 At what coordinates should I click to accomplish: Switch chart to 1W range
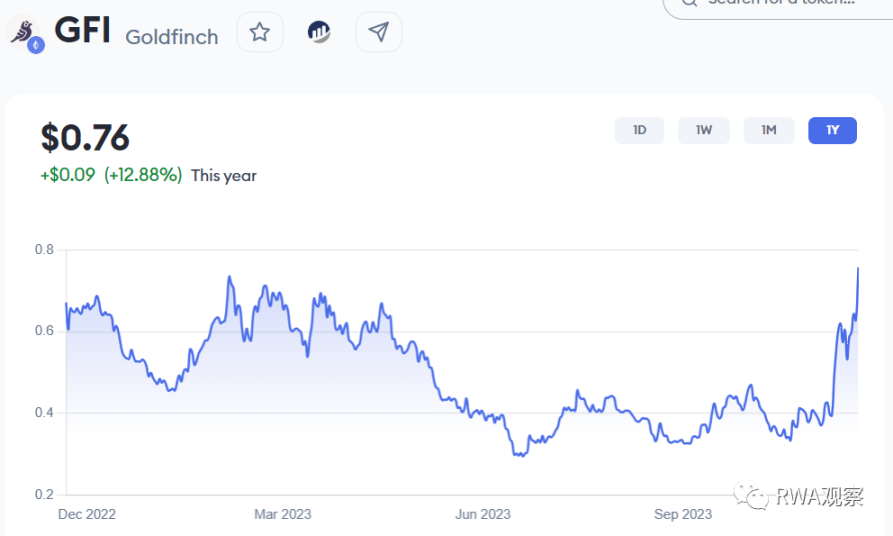click(704, 130)
